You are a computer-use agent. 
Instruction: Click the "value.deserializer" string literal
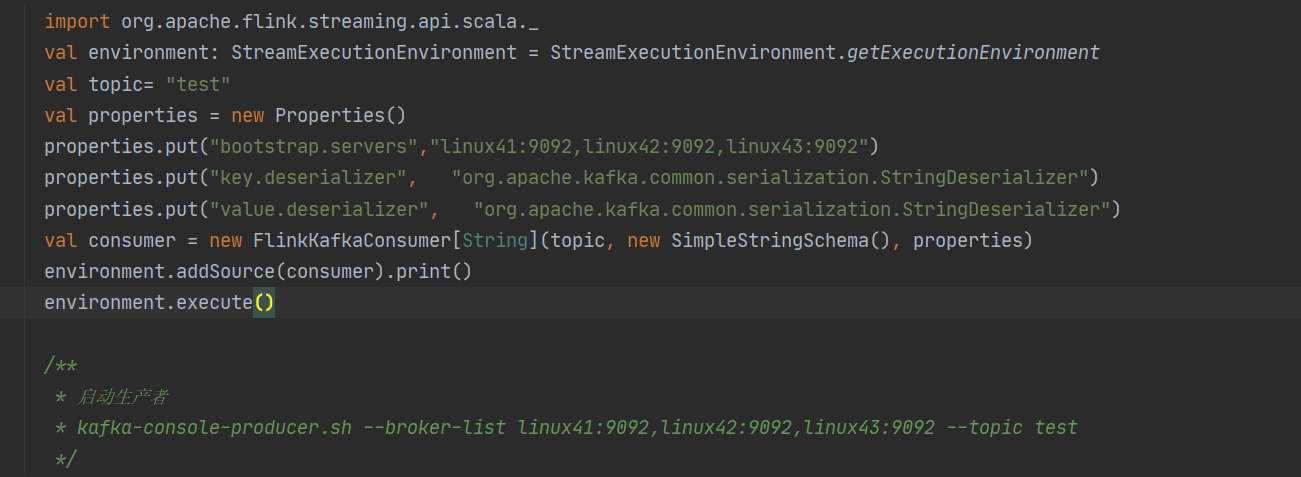pyautogui.click(x=318, y=209)
